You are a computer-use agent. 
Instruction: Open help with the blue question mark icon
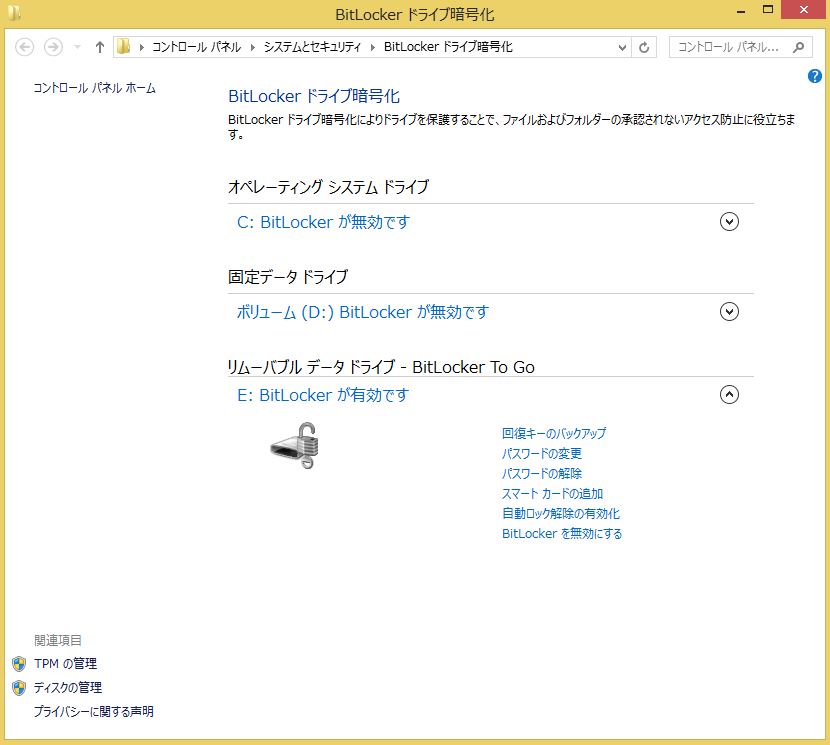tap(815, 77)
